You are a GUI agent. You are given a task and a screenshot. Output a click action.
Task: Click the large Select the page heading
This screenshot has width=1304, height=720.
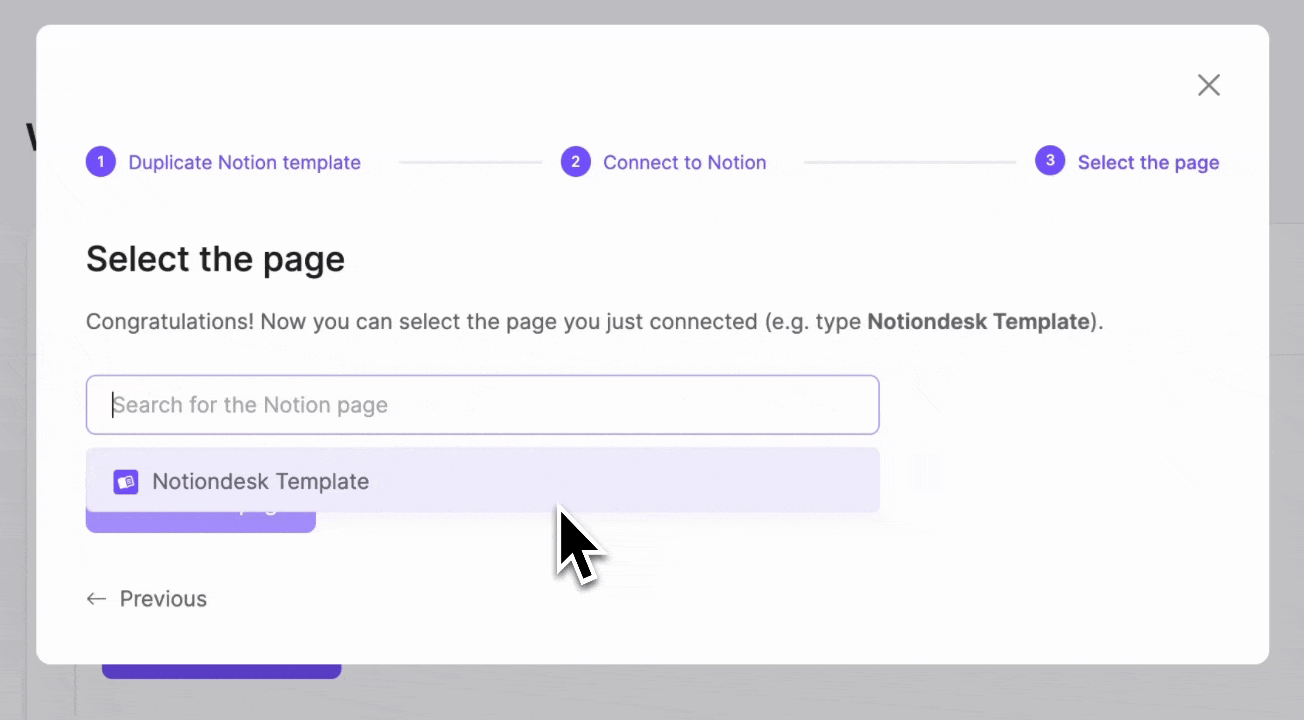pos(215,259)
